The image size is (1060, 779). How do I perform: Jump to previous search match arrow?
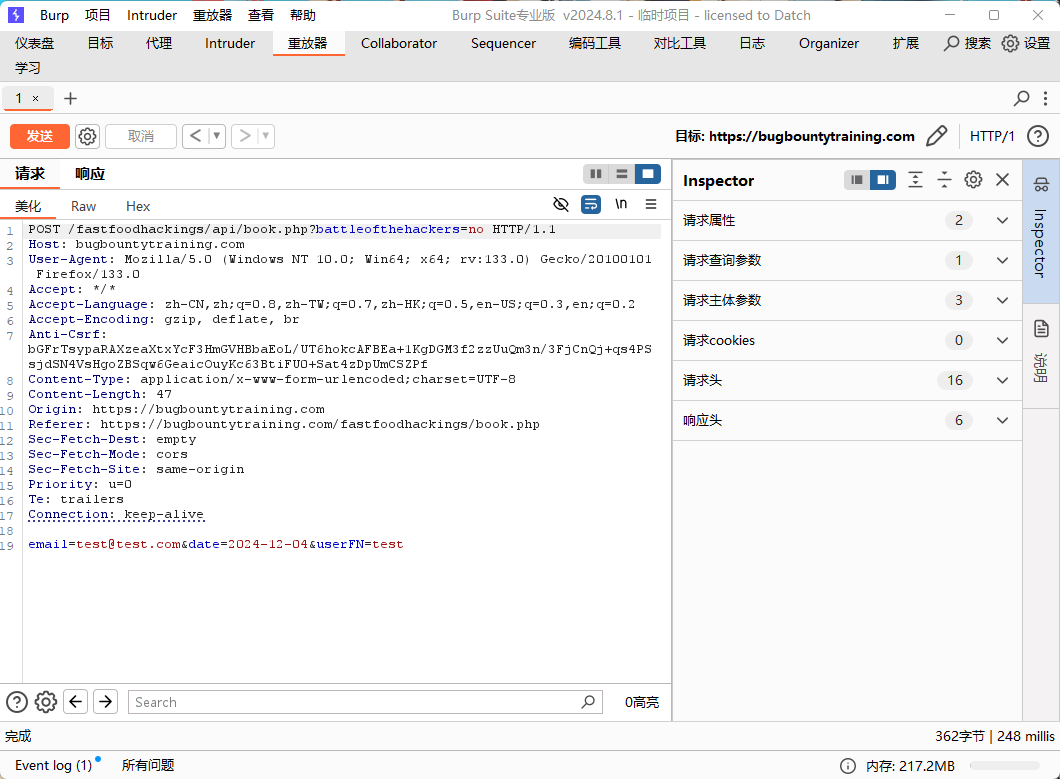(76, 702)
